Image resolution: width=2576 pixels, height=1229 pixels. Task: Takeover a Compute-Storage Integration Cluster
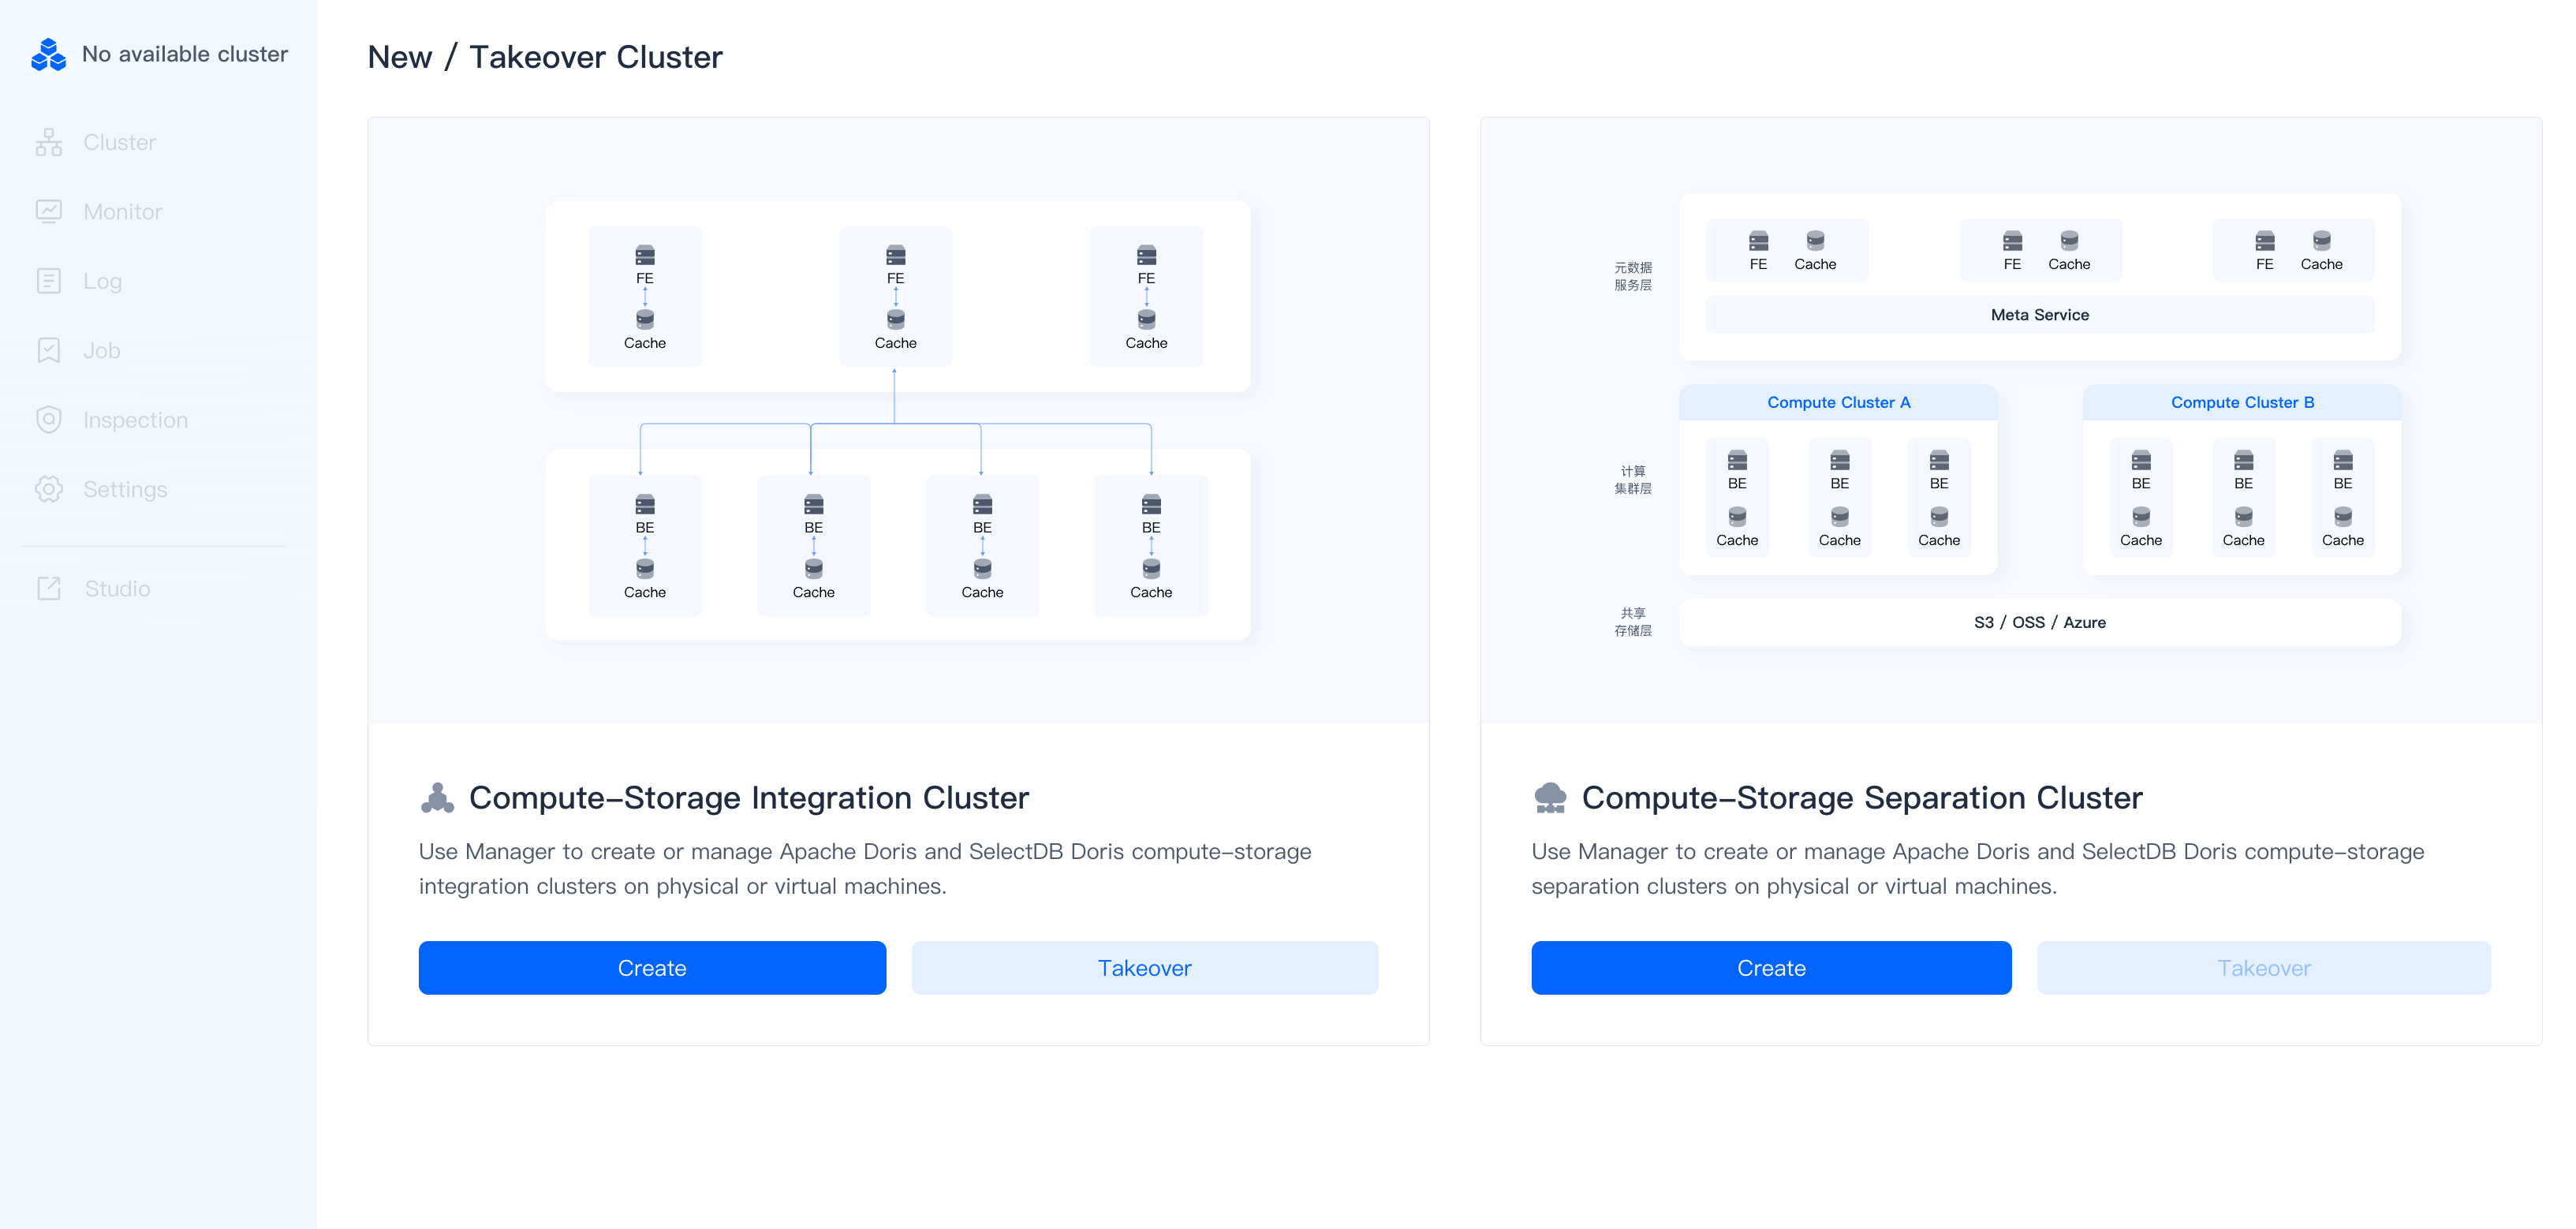tap(1144, 967)
